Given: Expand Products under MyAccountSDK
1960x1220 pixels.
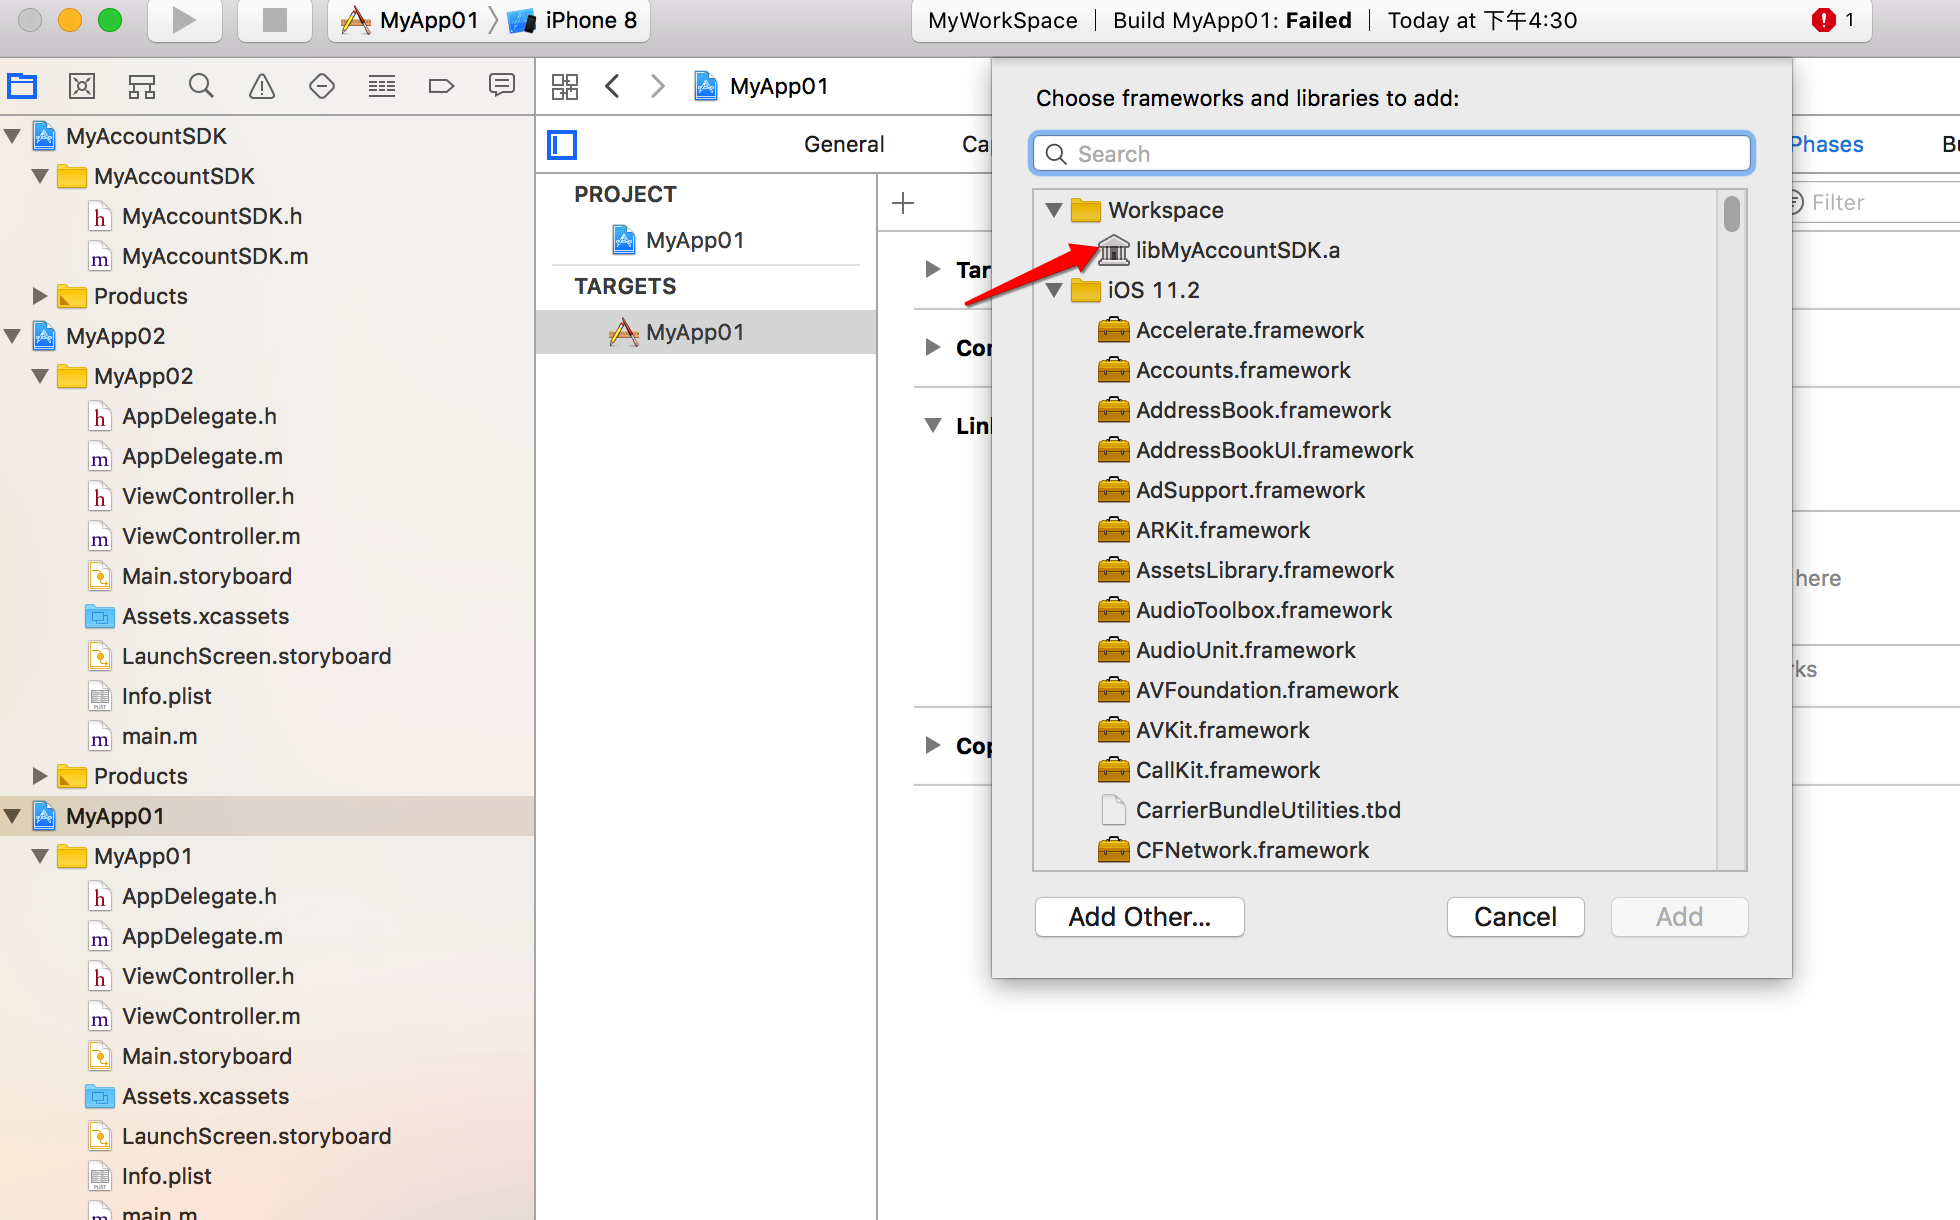Looking at the screenshot, I should (x=40, y=296).
